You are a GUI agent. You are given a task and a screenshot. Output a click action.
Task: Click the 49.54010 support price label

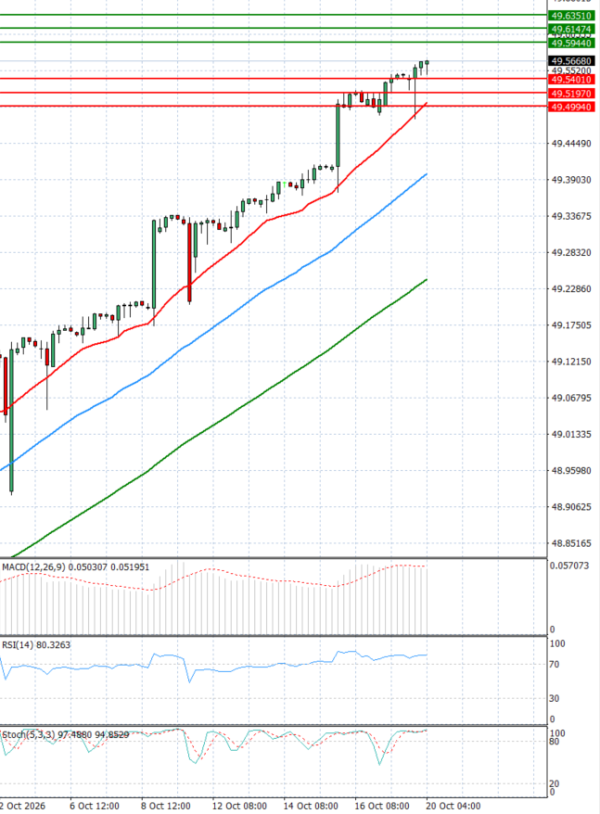(570, 79)
